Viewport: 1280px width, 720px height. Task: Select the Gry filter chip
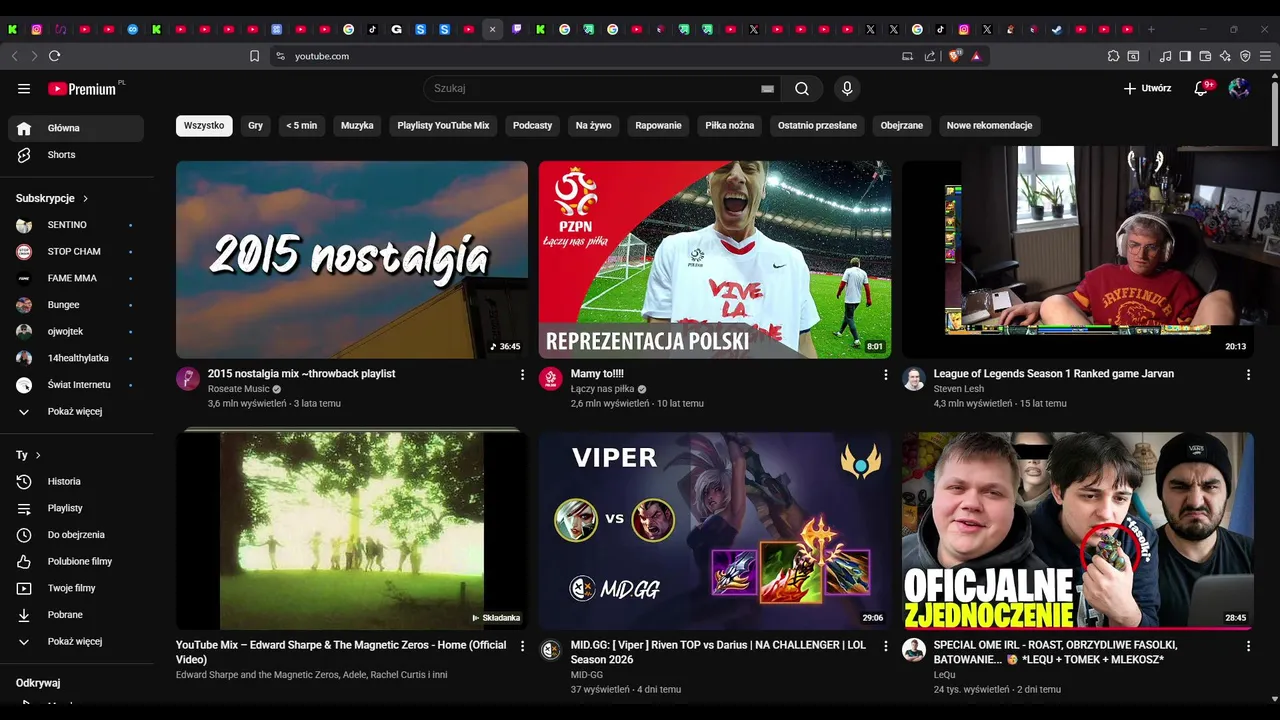(255, 126)
